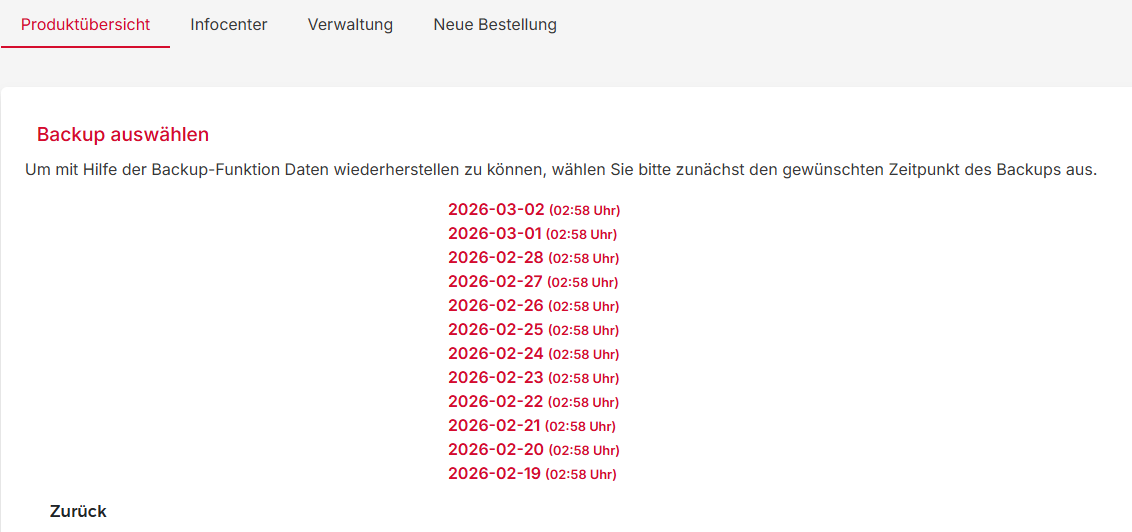Viewport: 1132px width, 532px height.
Task: Choose the 2026-02-22 backup date
Action: [496, 402]
